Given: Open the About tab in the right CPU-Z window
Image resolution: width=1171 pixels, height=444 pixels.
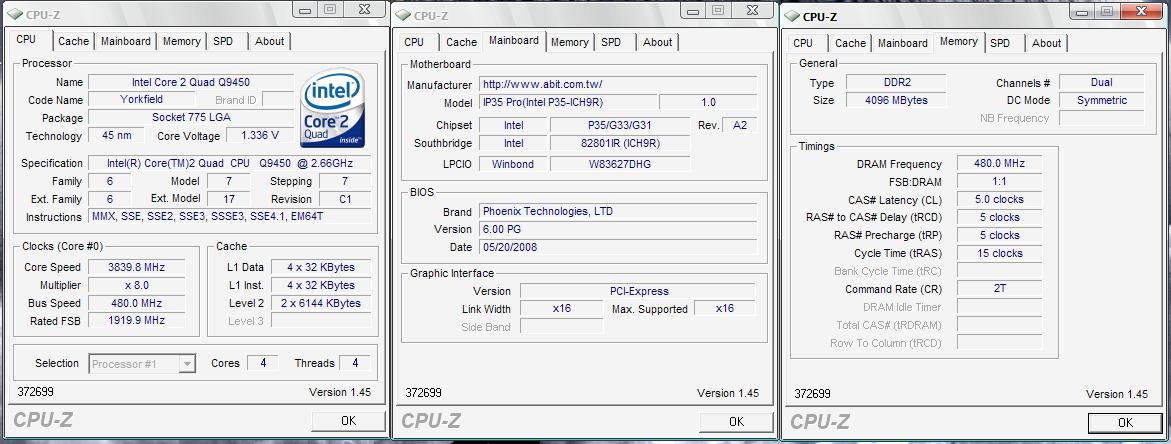Looking at the screenshot, I should point(1046,43).
